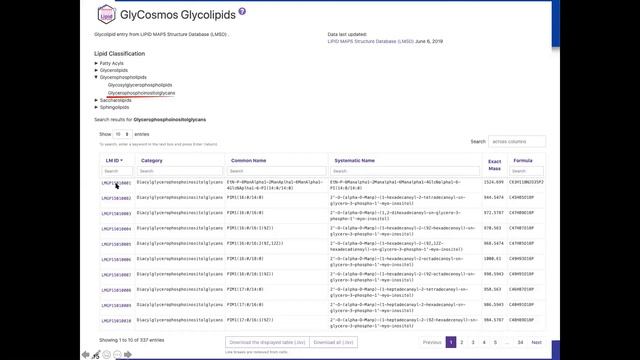Focus the Systematic Name column search box

(x=405, y=171)
